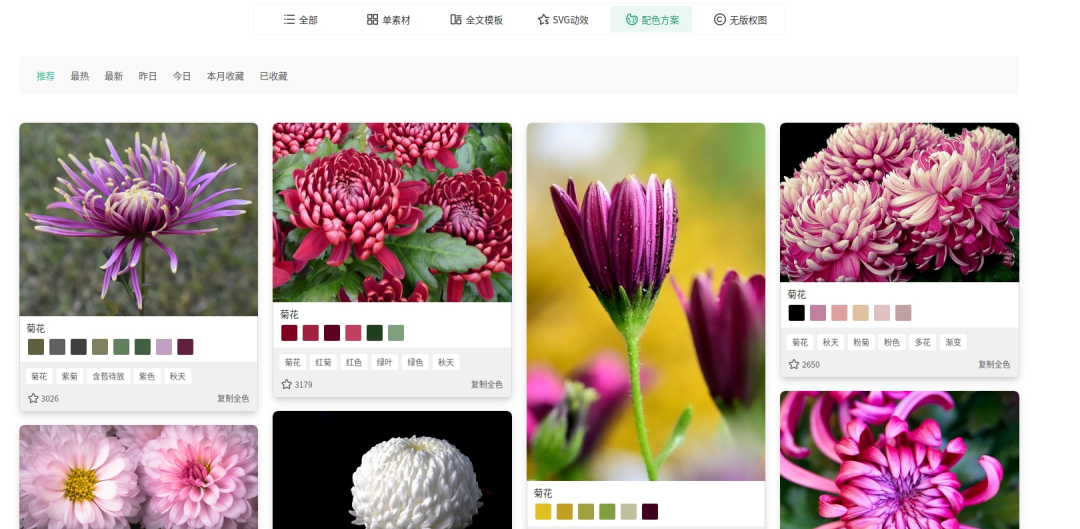Click the 含苞待放 tag
Image resolution: width=1080 pixels, height=529 pixels.
tap(108, 376)
